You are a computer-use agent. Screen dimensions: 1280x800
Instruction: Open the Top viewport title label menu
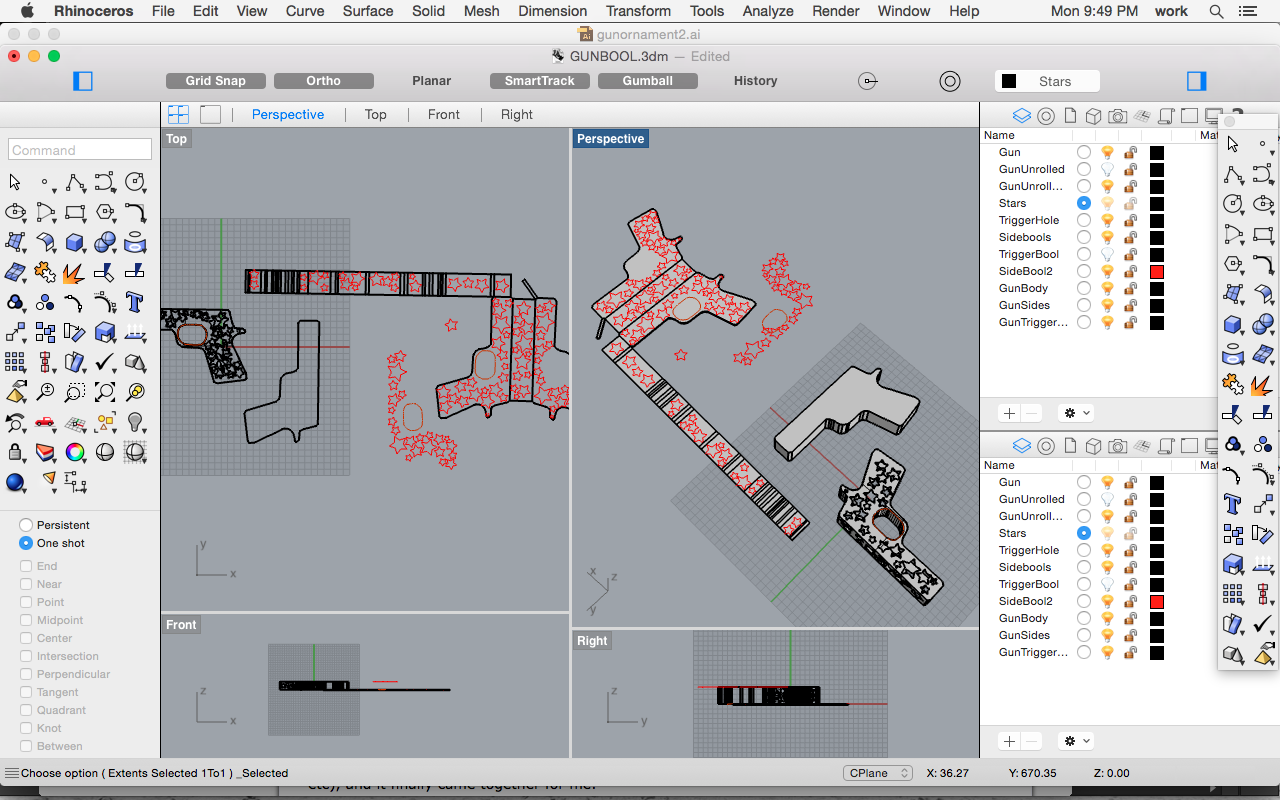tap(177, 139)
